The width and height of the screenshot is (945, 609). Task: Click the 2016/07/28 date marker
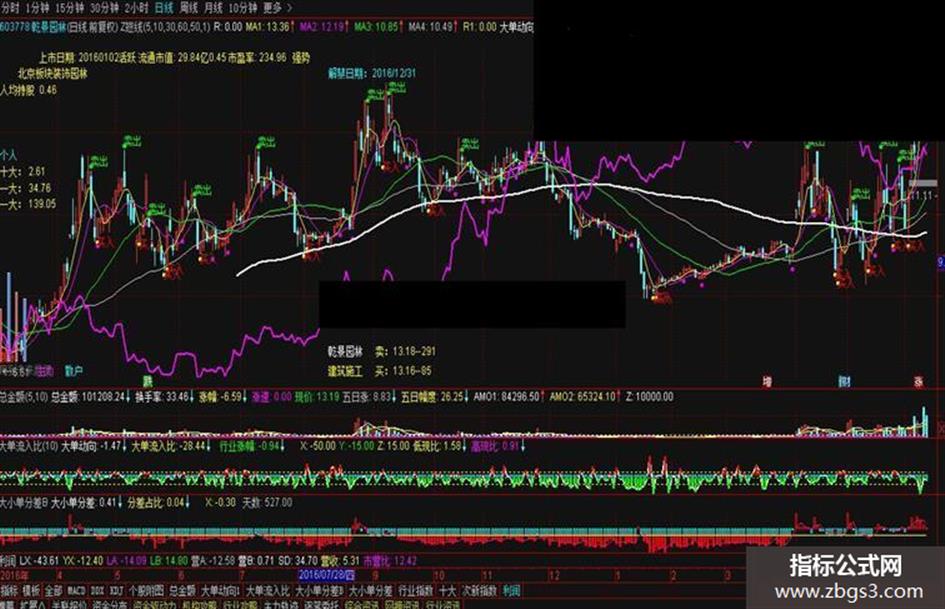[x=326, y=575]
